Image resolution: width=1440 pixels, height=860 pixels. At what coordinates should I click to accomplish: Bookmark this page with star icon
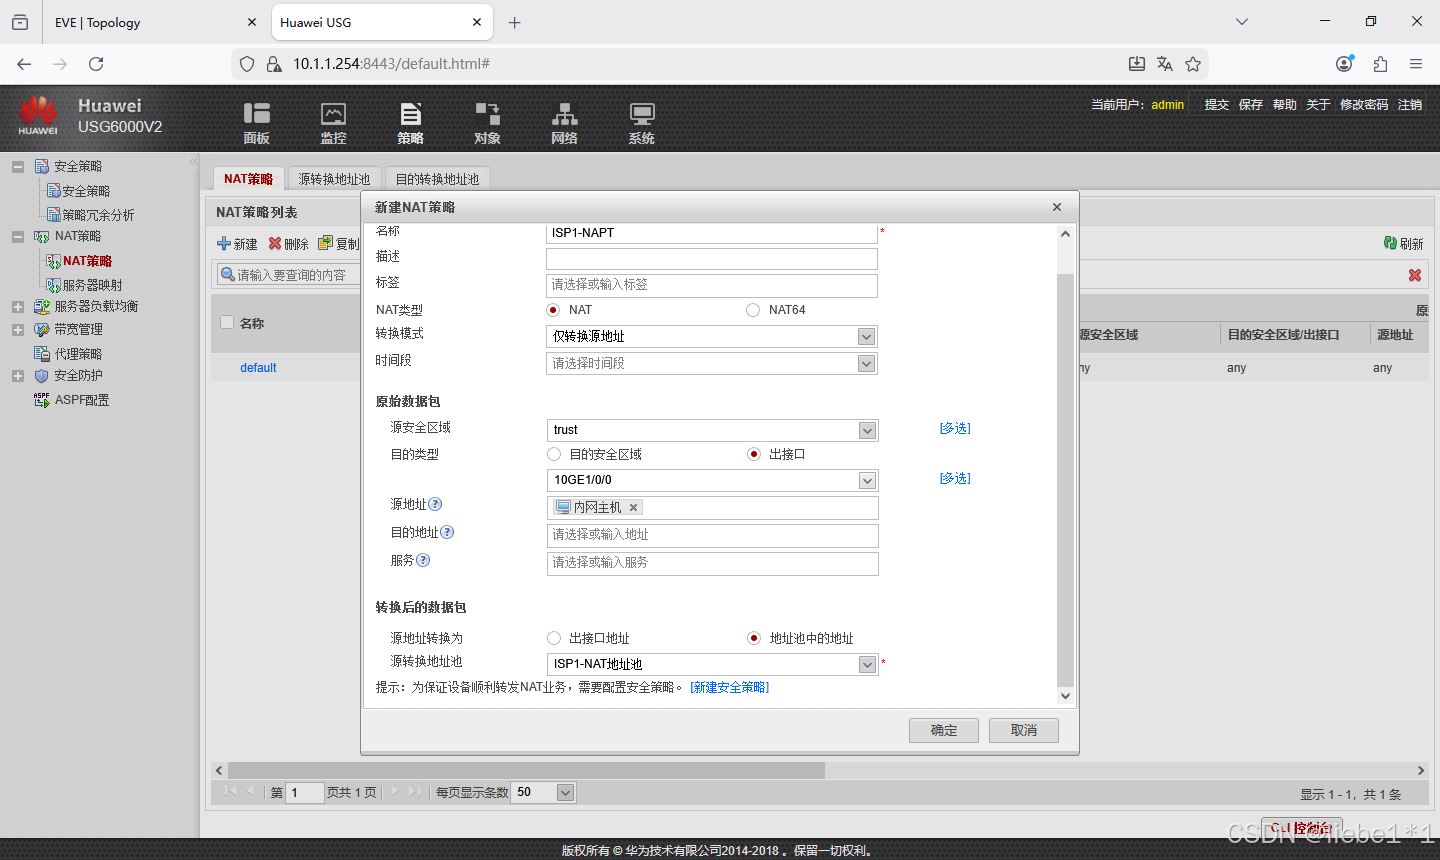pyautogui.click(x=1193, y=64)
